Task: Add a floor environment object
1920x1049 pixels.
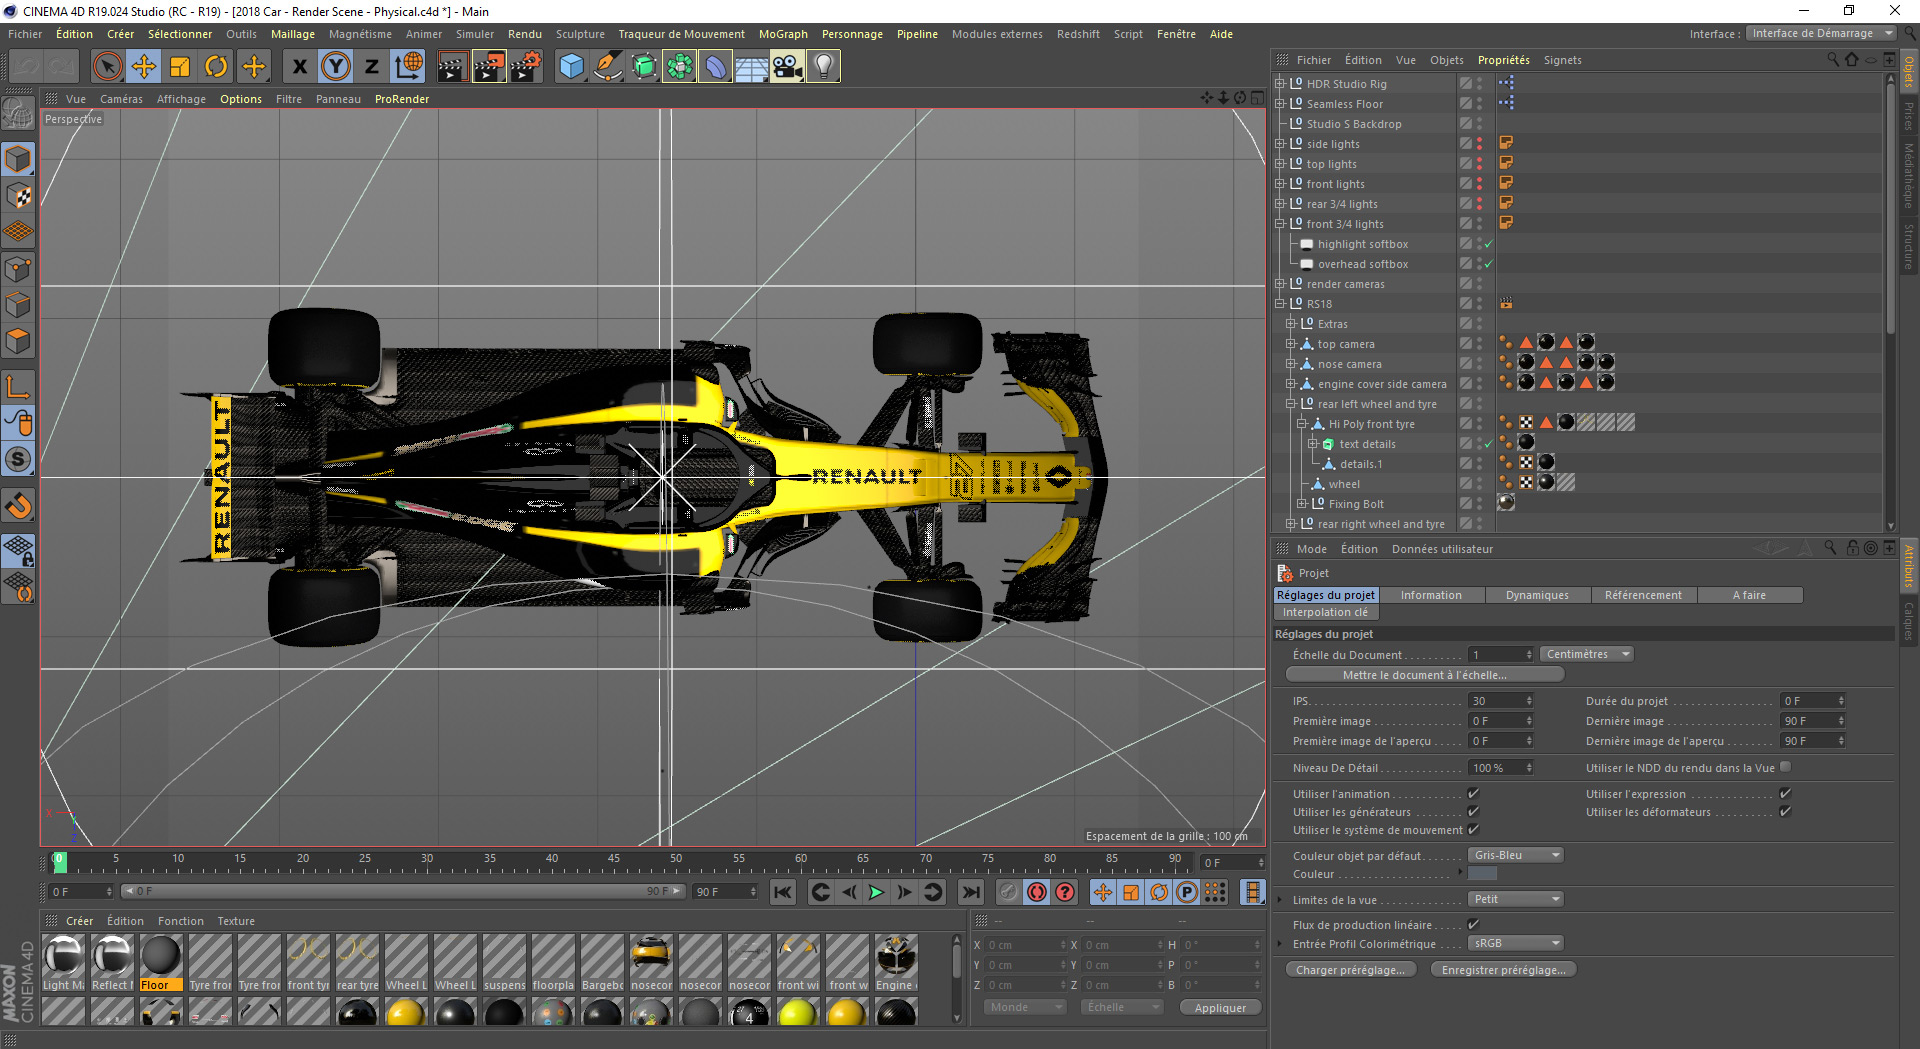Action: point(751,67)
